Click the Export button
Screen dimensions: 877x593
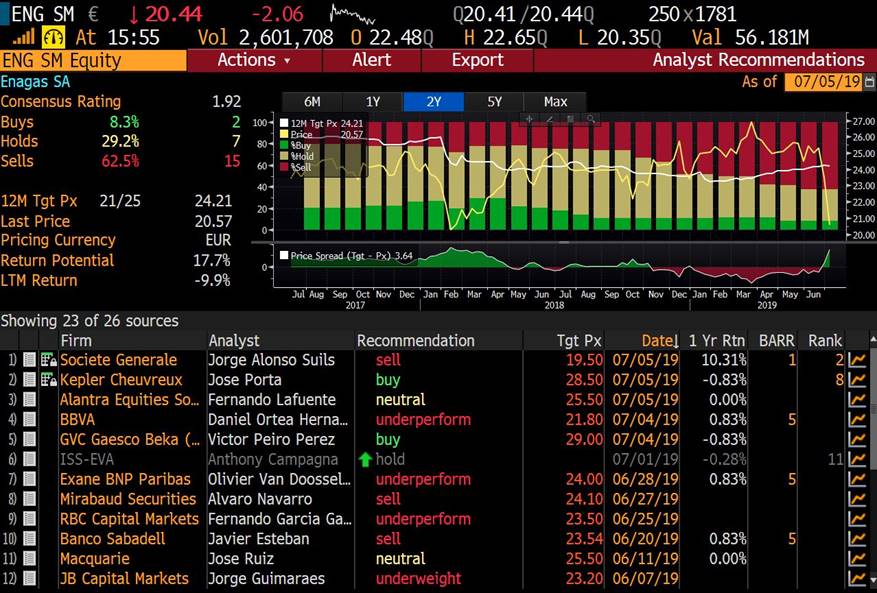(x=477, y=60)
